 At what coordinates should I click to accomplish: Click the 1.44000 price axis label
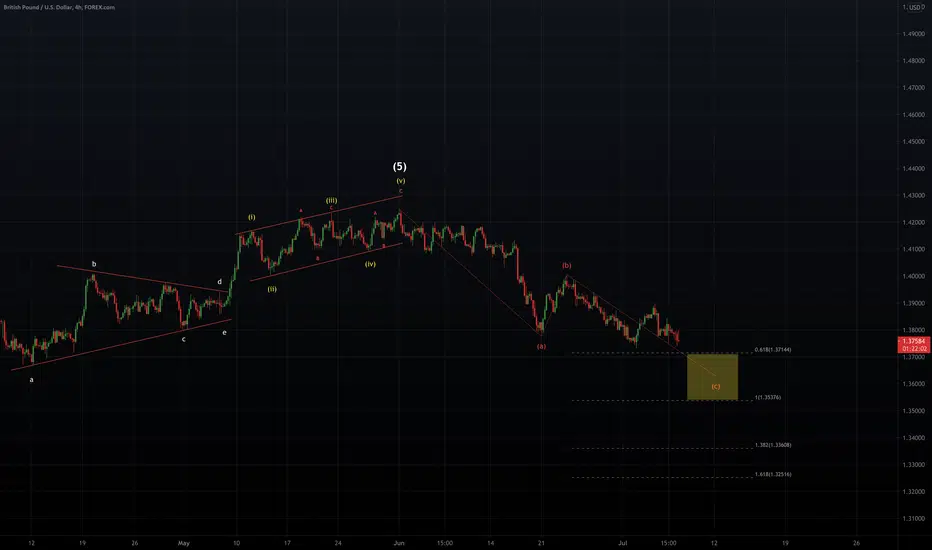click(914, 168)
